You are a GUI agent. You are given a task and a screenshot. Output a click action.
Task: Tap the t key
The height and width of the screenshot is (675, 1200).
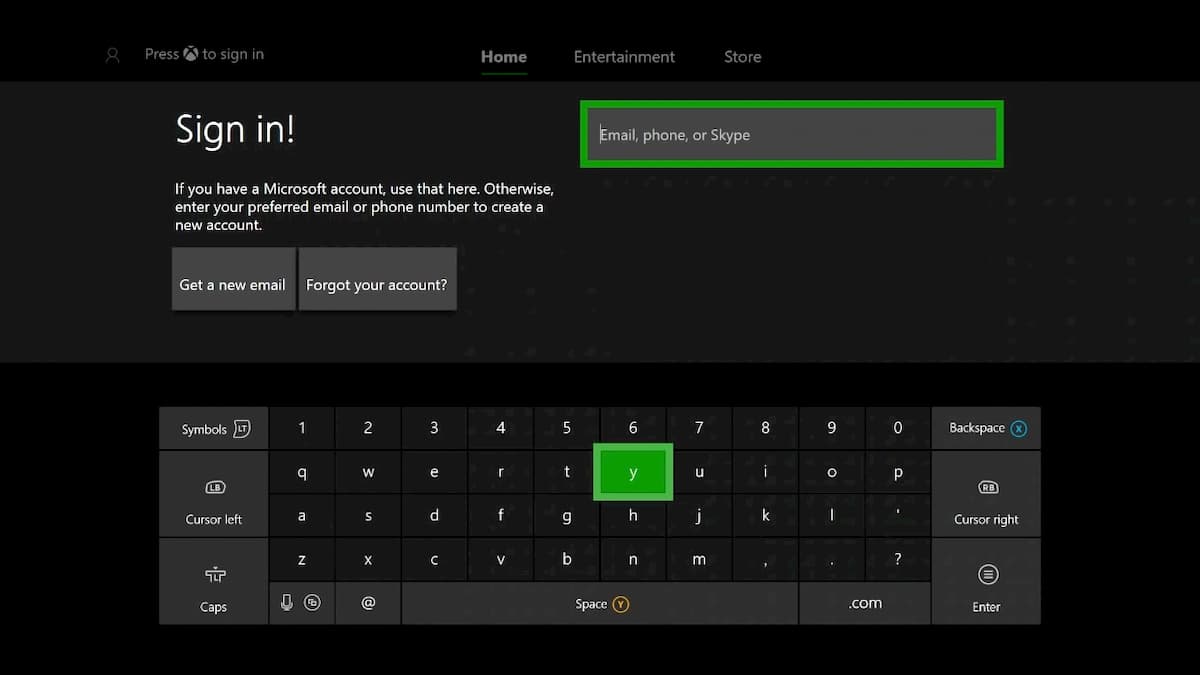click(567, 472)
